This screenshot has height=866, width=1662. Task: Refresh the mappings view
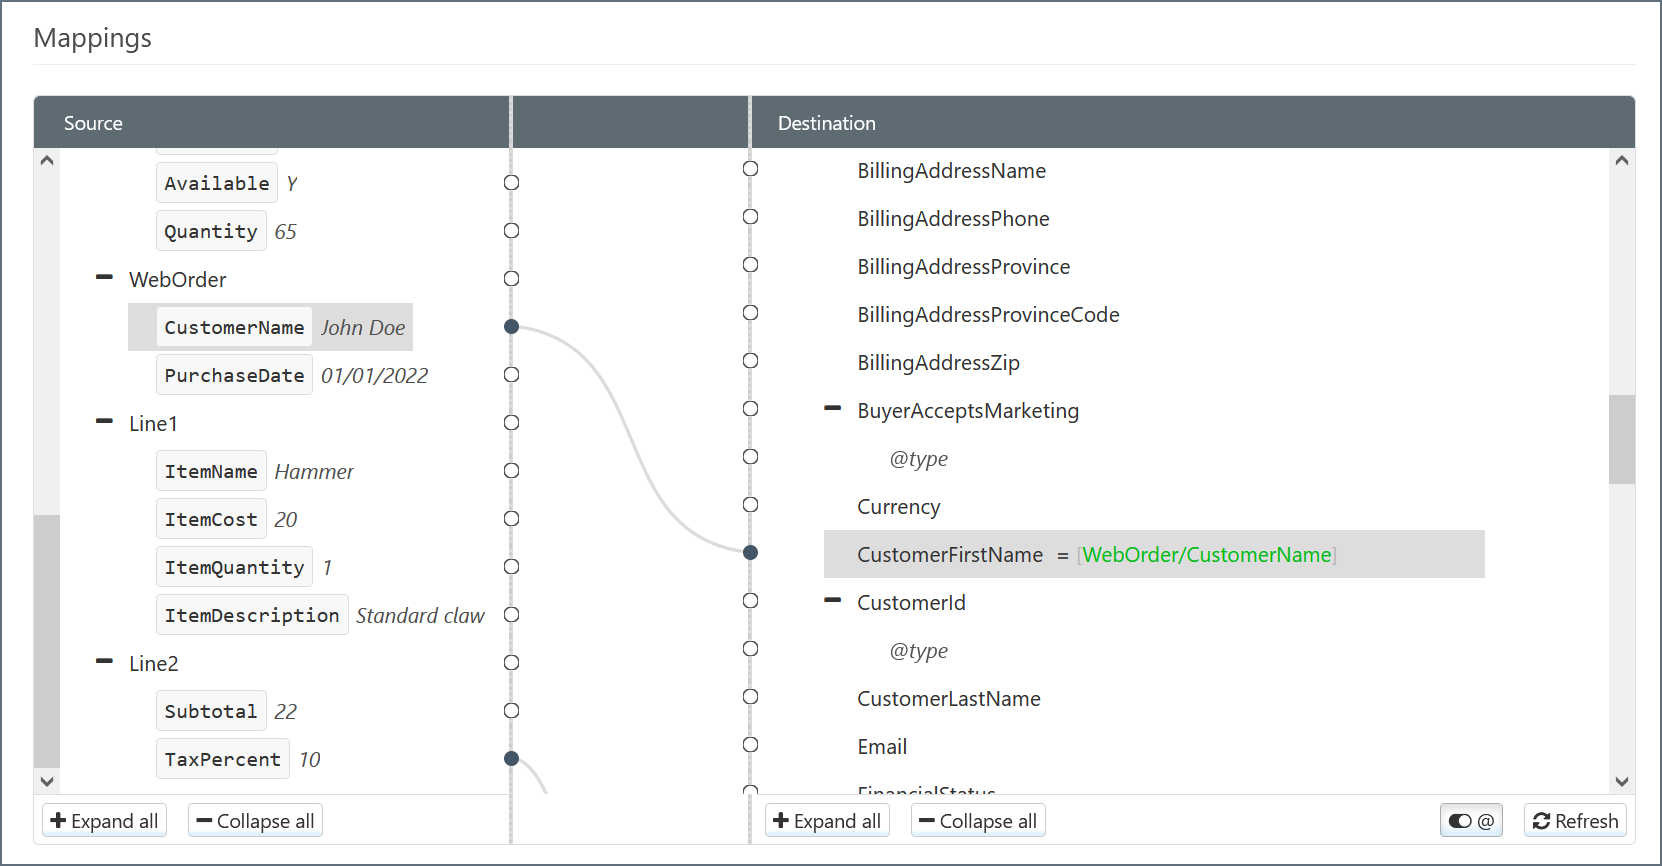pyautogui.click(x=1575, y=821)
